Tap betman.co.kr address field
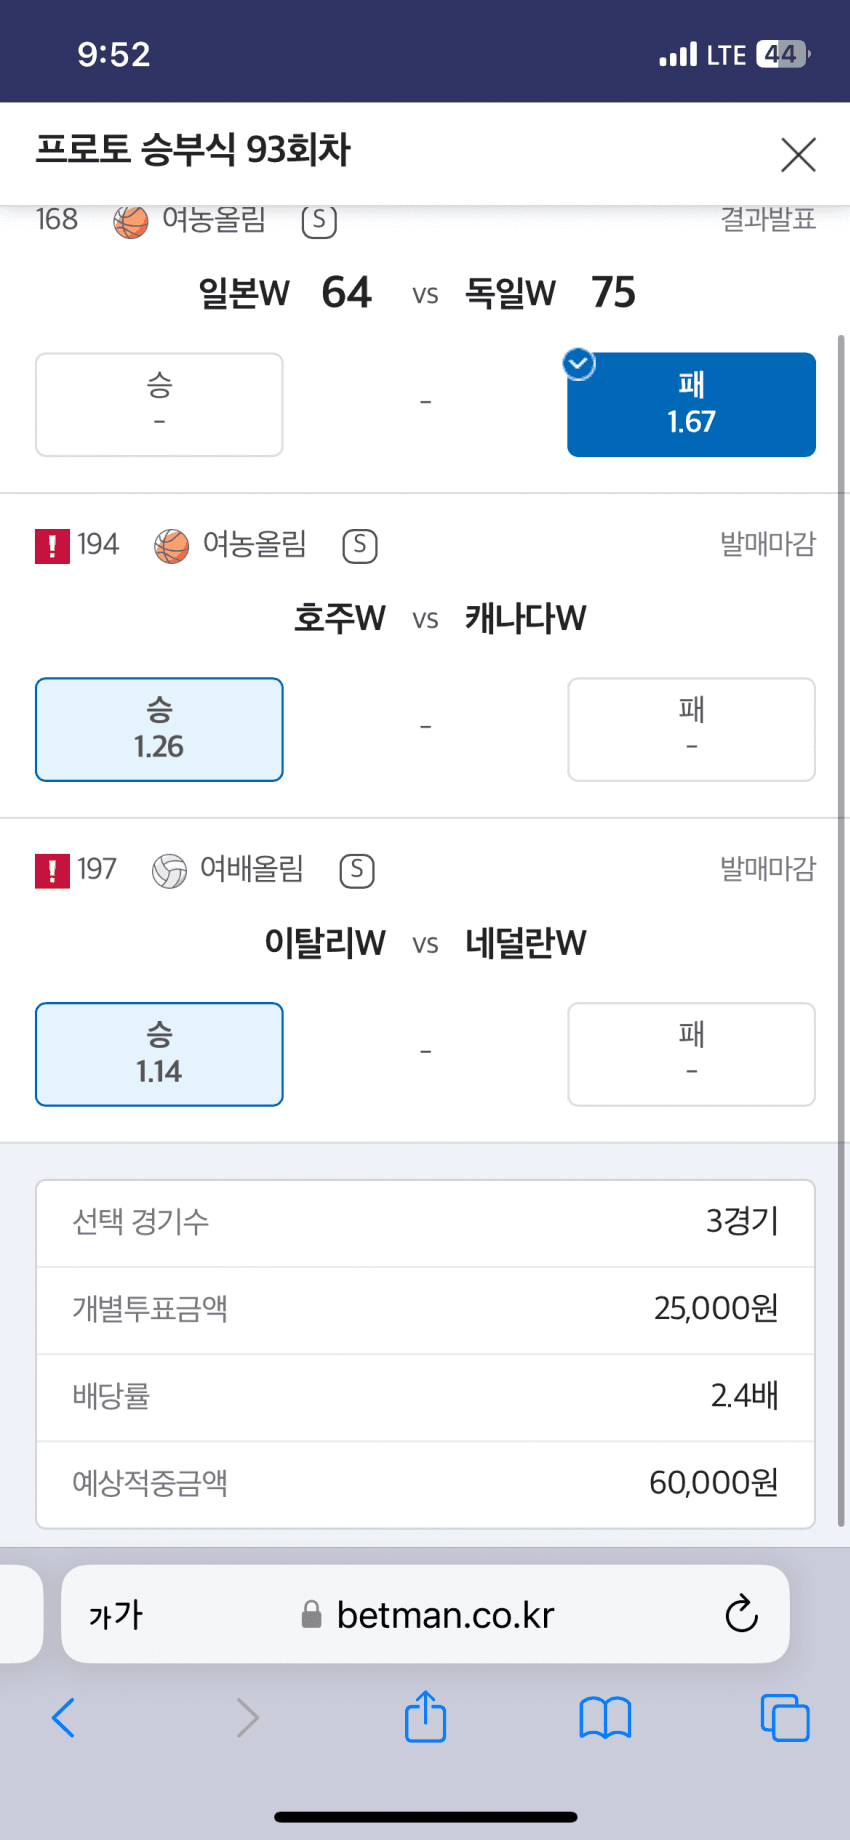 click(x=445, y=1614)
